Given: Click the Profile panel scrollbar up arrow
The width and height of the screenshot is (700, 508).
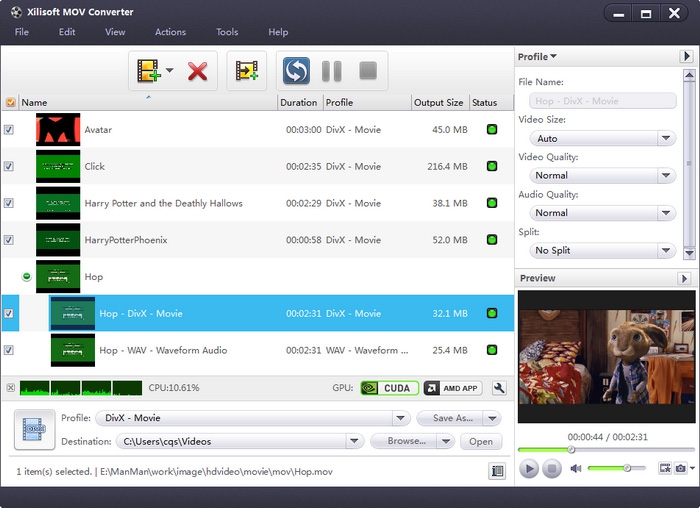Looking at the screenshot, I should coord(689,75).
